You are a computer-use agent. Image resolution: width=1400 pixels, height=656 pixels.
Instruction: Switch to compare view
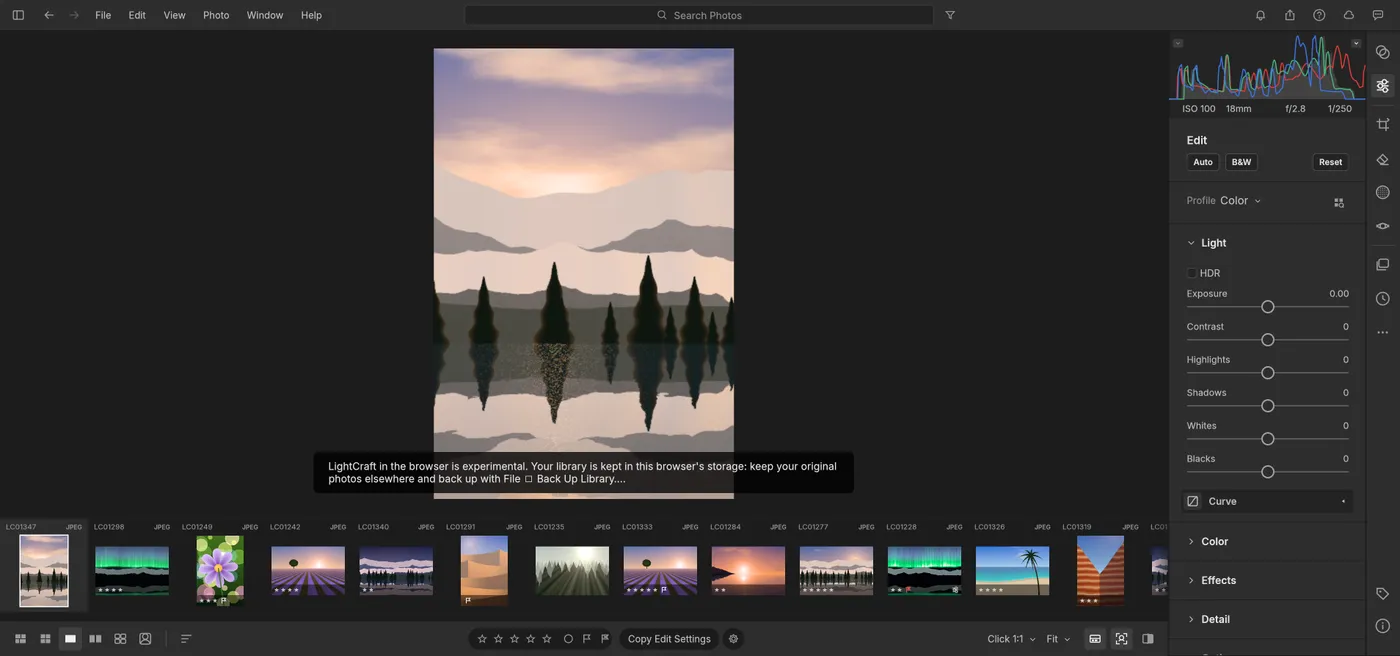click(x=95, y=639)
